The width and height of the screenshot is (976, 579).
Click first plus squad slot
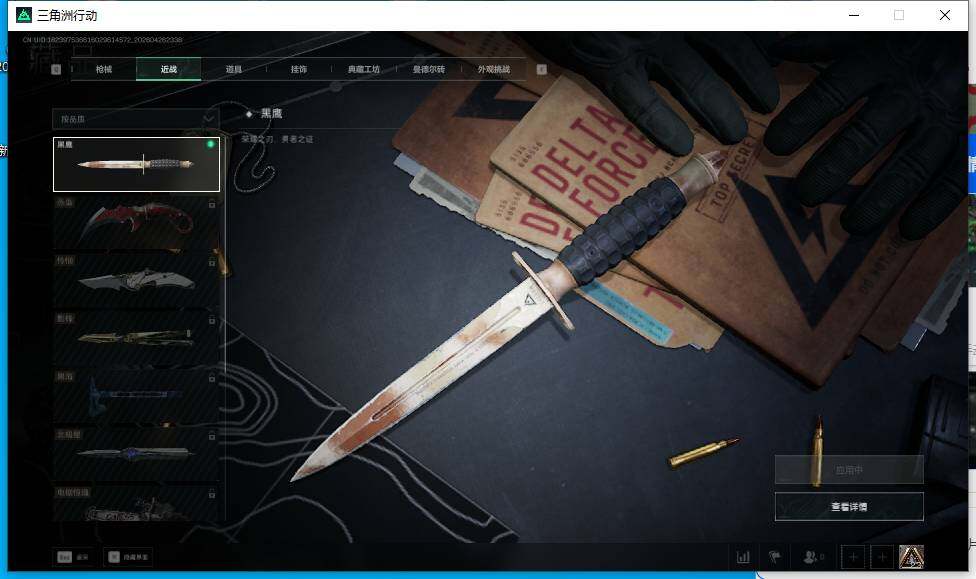(x=853, y=557)
